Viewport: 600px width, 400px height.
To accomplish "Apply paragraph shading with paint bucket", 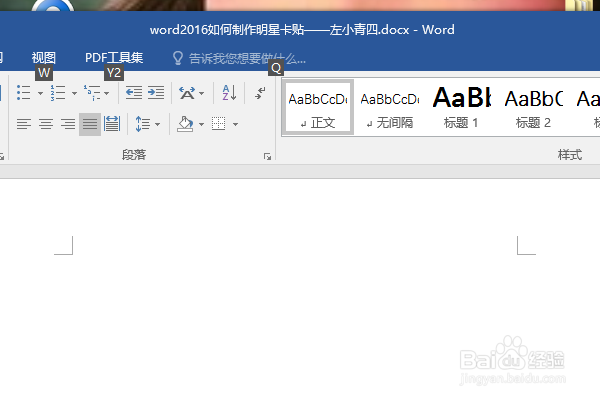I will point(185,124).
